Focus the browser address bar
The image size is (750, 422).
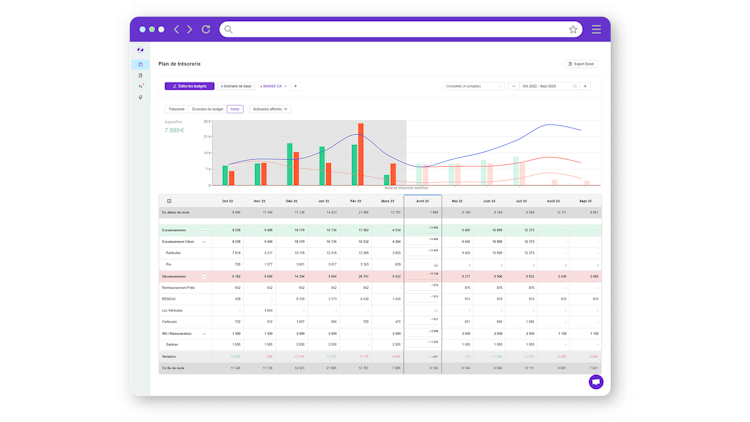(400, 30)
